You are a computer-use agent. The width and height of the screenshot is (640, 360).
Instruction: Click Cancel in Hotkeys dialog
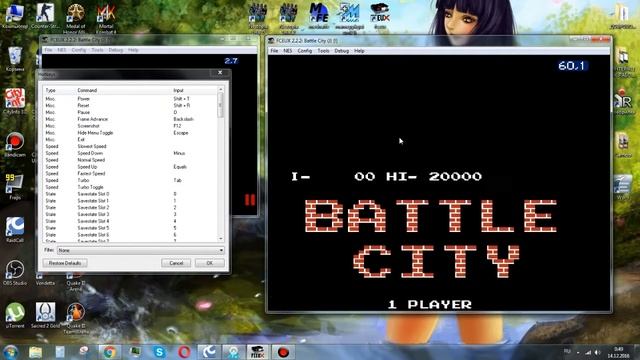click(x=176, y=263)
